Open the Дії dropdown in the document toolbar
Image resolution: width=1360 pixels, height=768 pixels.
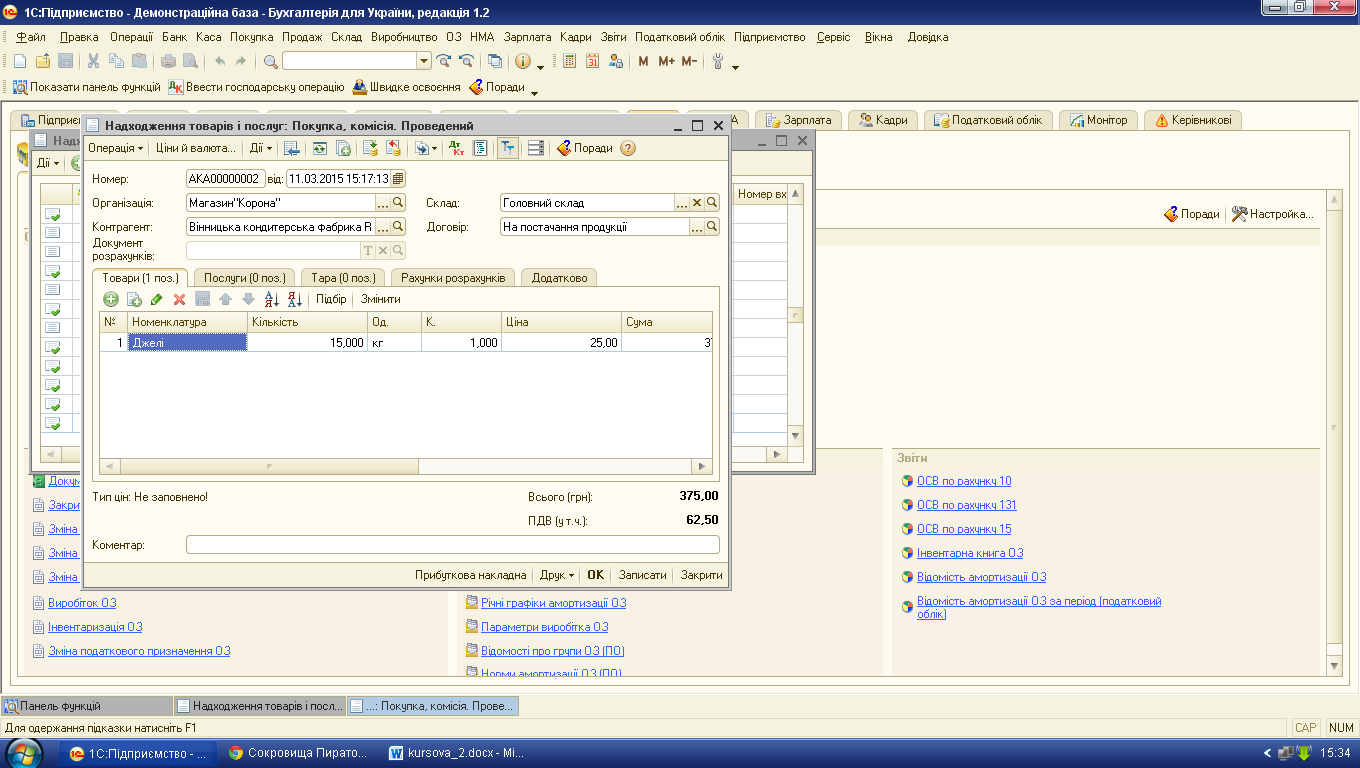click(x=261, y=148)
